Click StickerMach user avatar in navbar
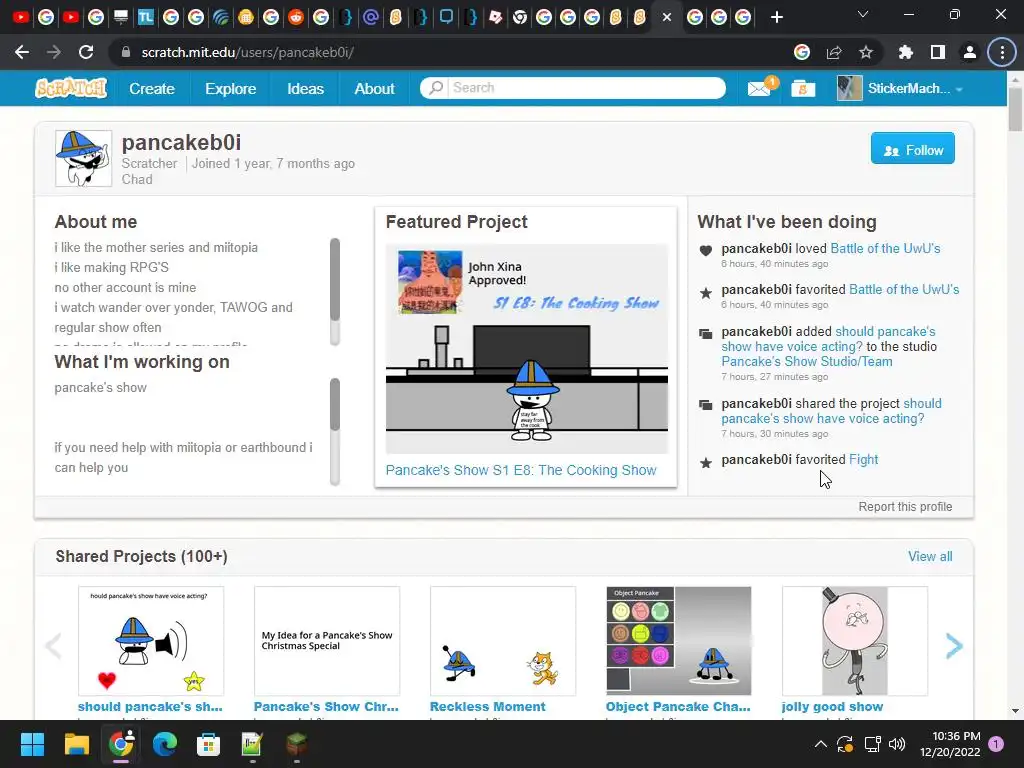 pyautogui.click(x=849, y=88)
